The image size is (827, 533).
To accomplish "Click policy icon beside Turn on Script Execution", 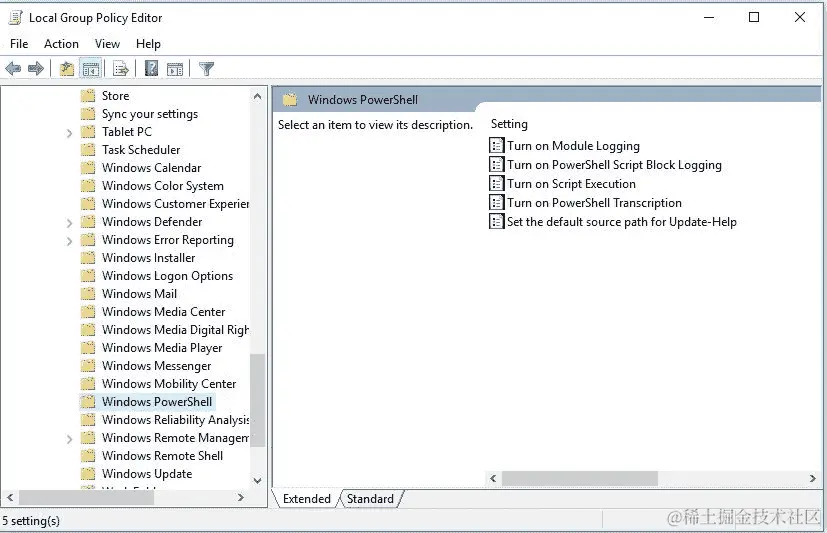I will [496, 183].
